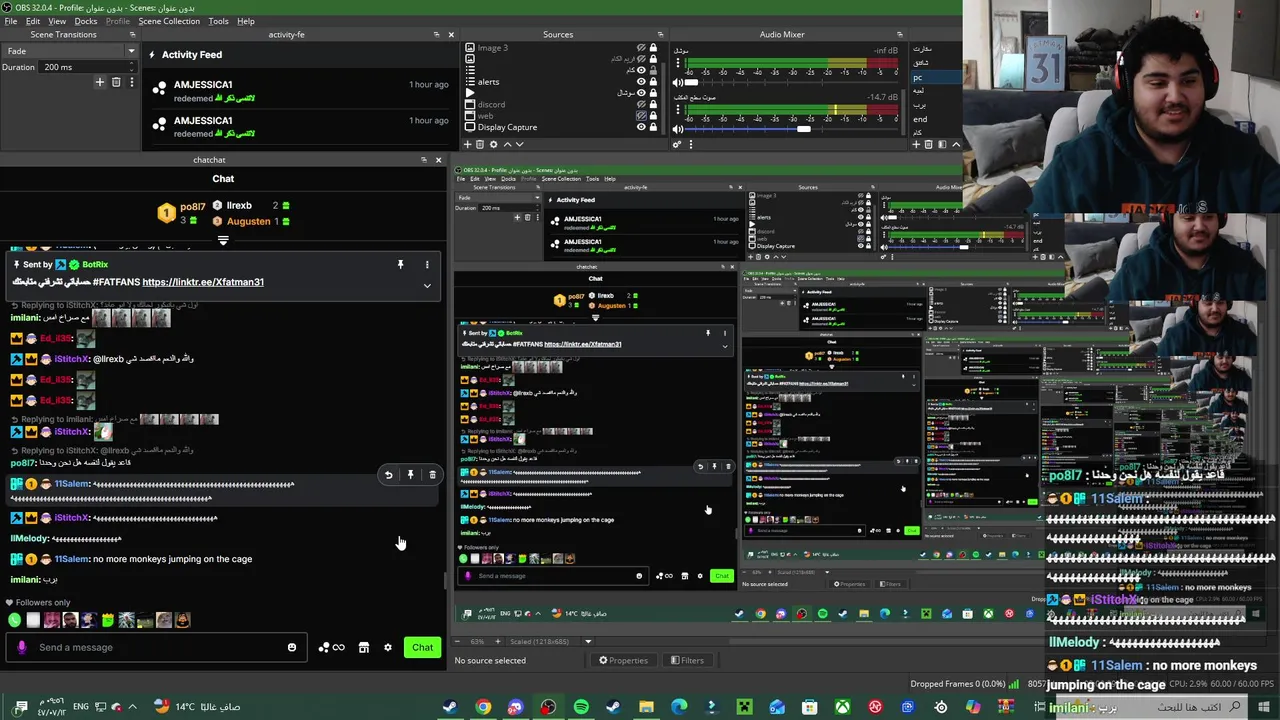Click the Properties button below preview

[x=623, y=660]
